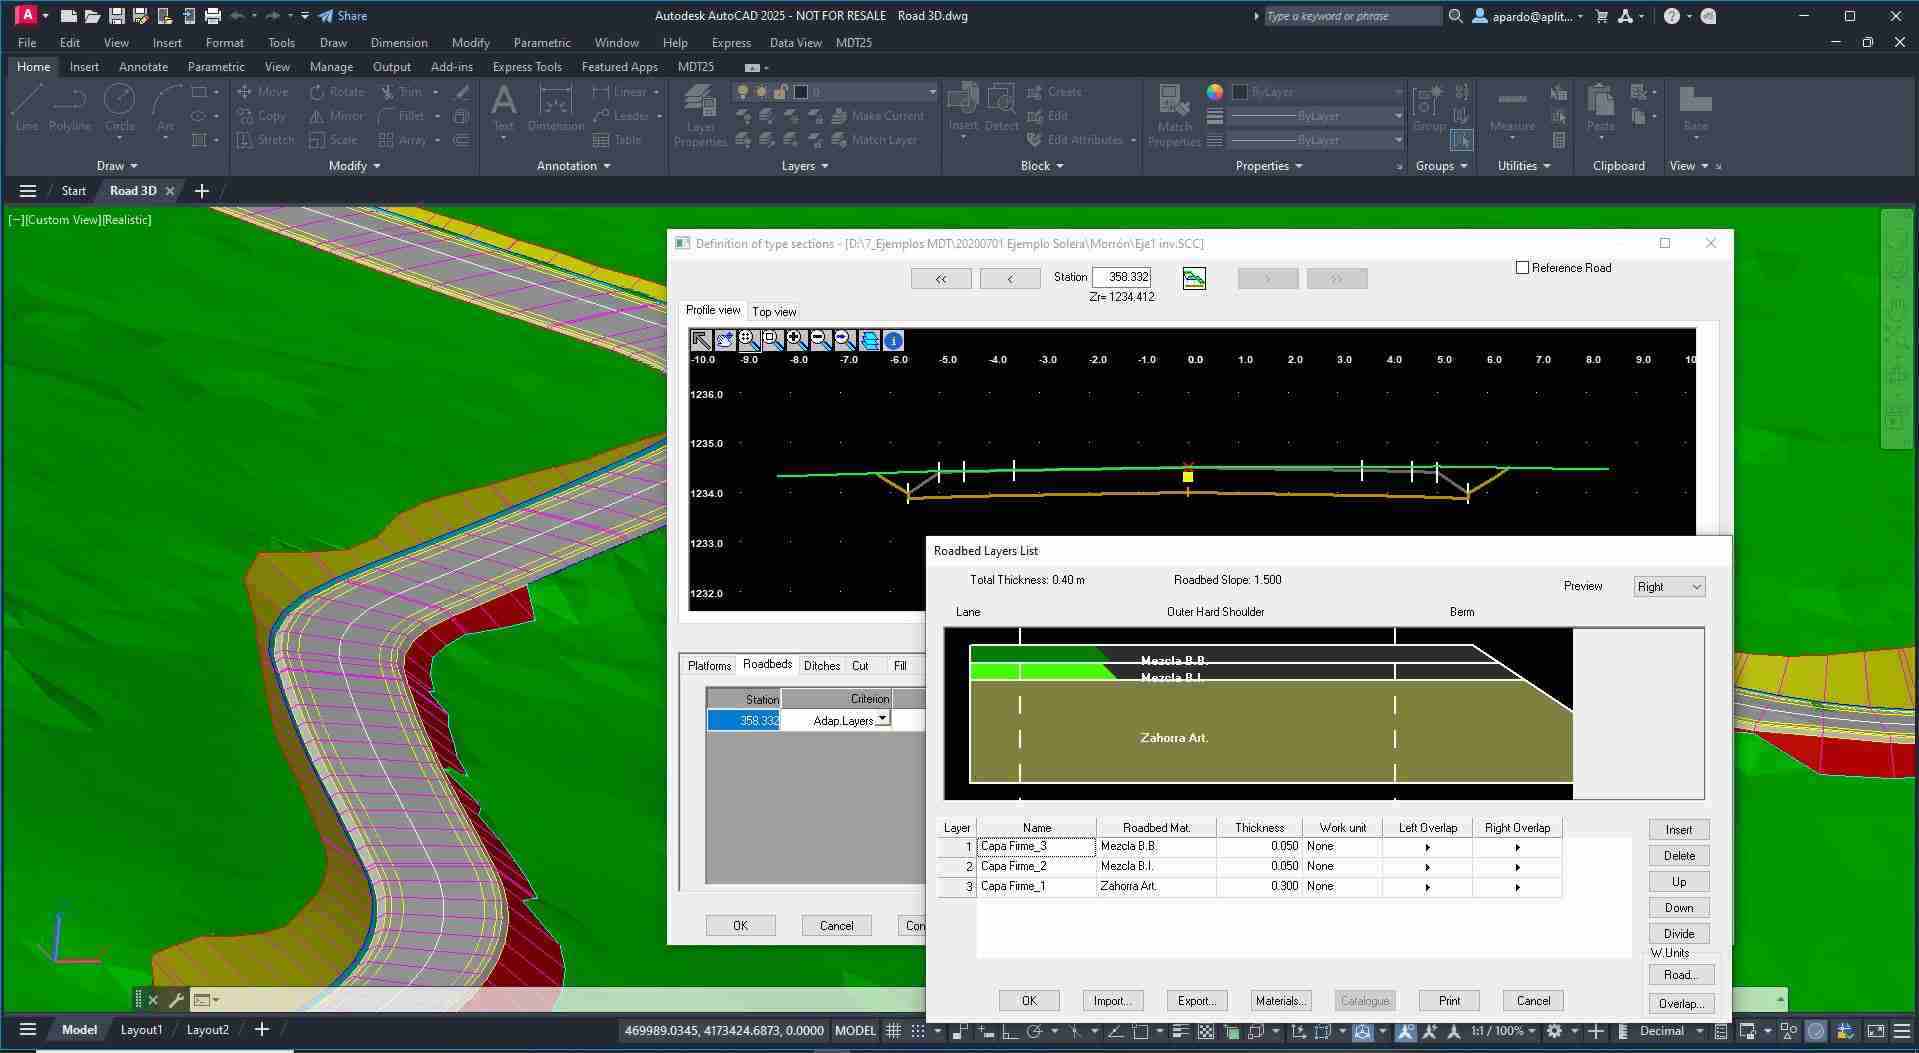This screenshot has height=1053, width=1919.
Task: Enable the Reference Road checkbox
Action: 1523,268
